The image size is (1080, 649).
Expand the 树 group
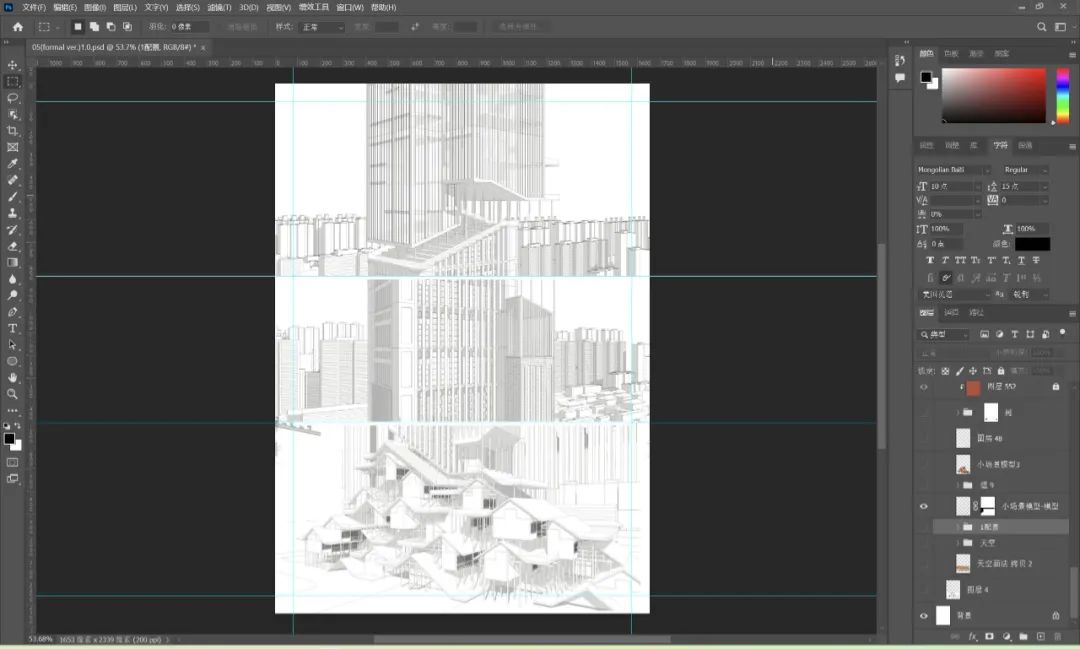(x=957, y=412)
